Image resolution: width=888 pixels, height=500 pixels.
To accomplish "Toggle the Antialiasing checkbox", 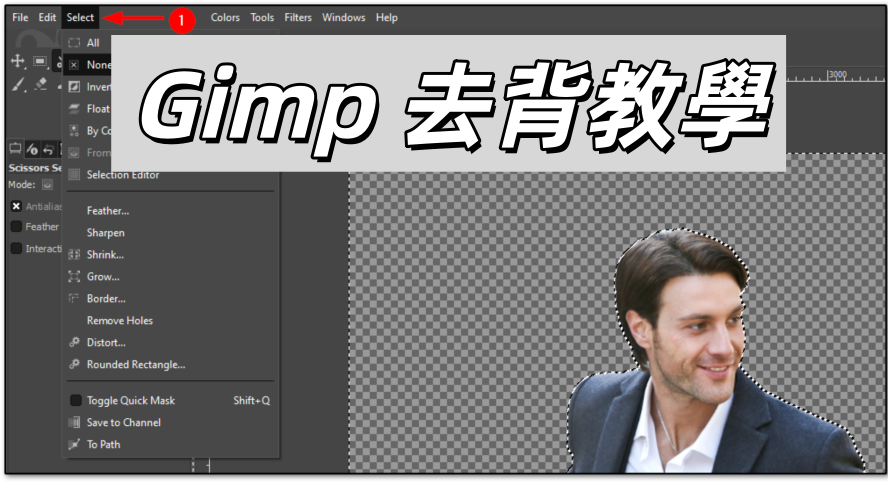I will click(16, 206).
